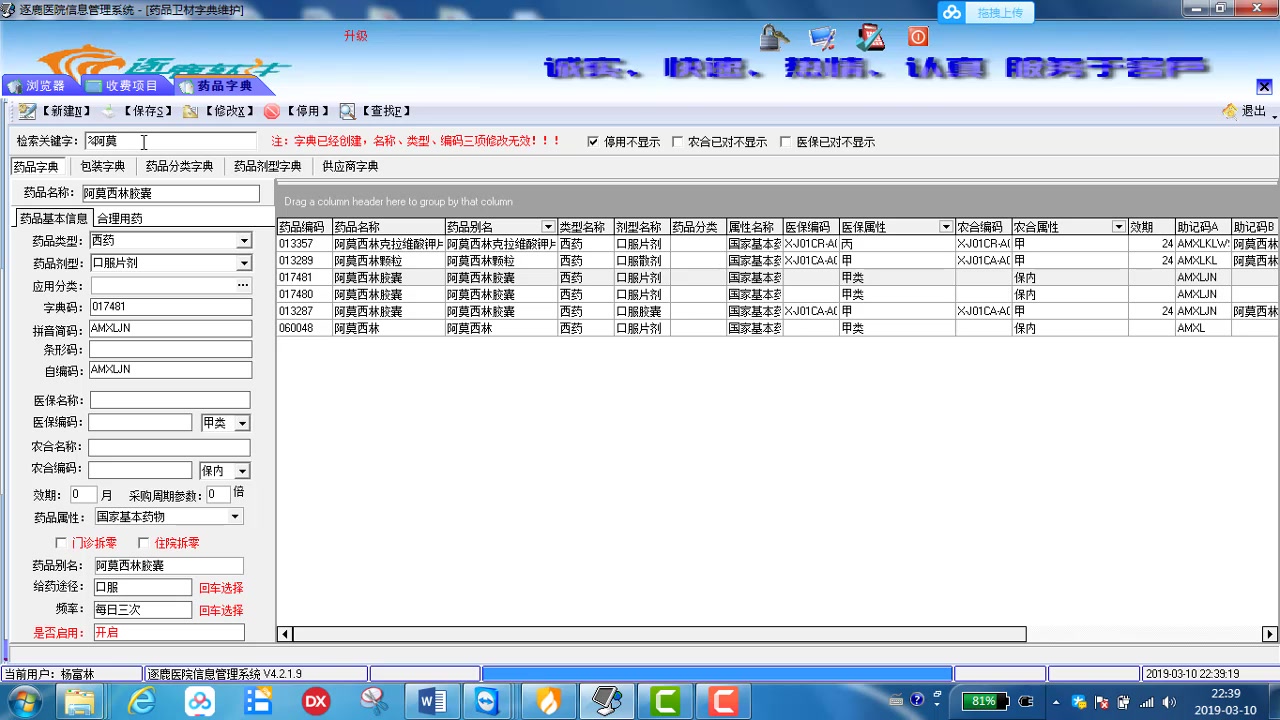Open 应用分类 ellipsis button
The image size is (1280, 720).
[242, 285]
